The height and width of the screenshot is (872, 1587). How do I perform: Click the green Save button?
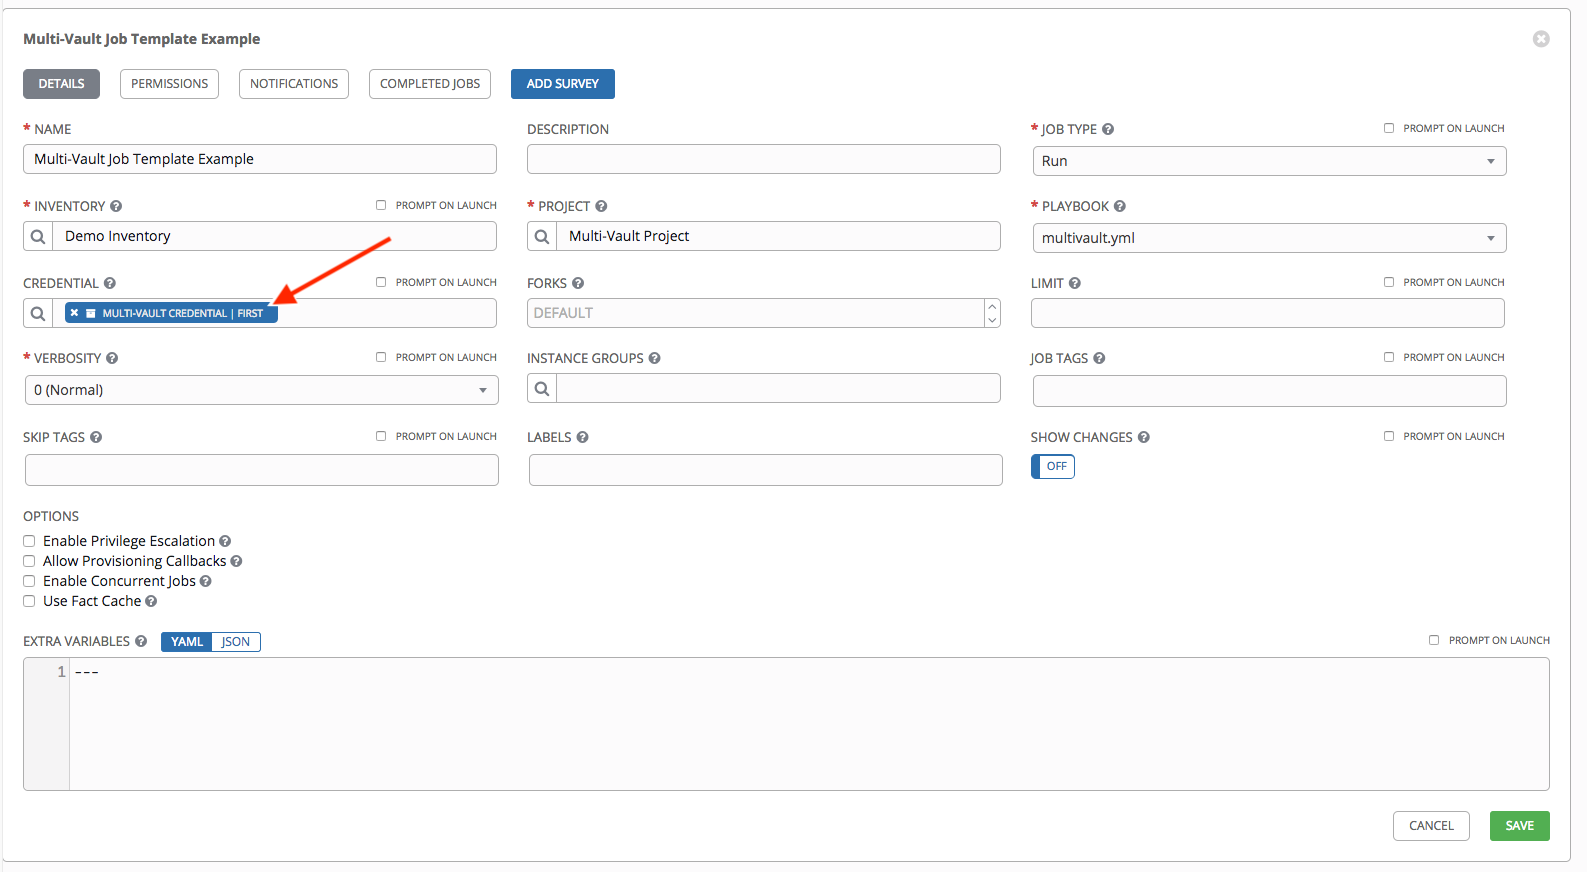pyautogui.click(x=1520, y=826)
